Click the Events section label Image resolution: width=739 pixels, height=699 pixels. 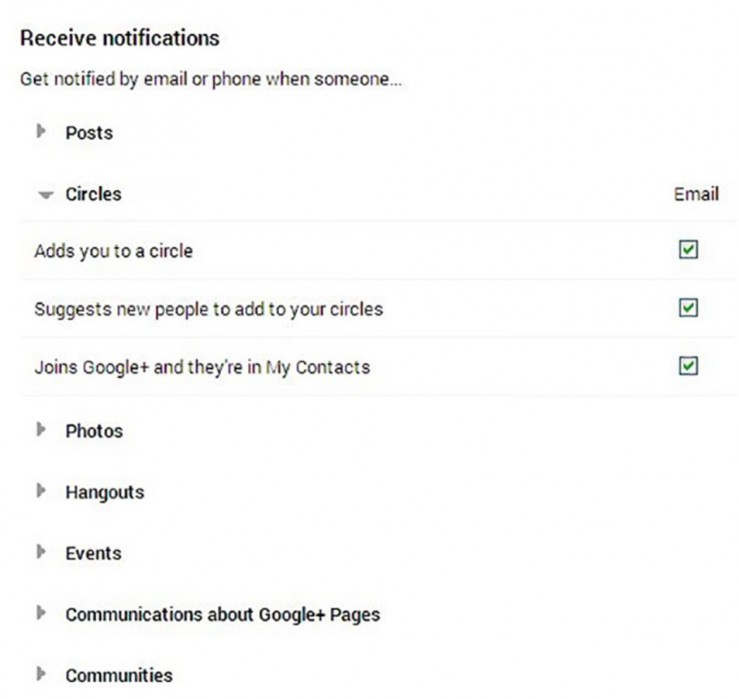pos(93,553)
